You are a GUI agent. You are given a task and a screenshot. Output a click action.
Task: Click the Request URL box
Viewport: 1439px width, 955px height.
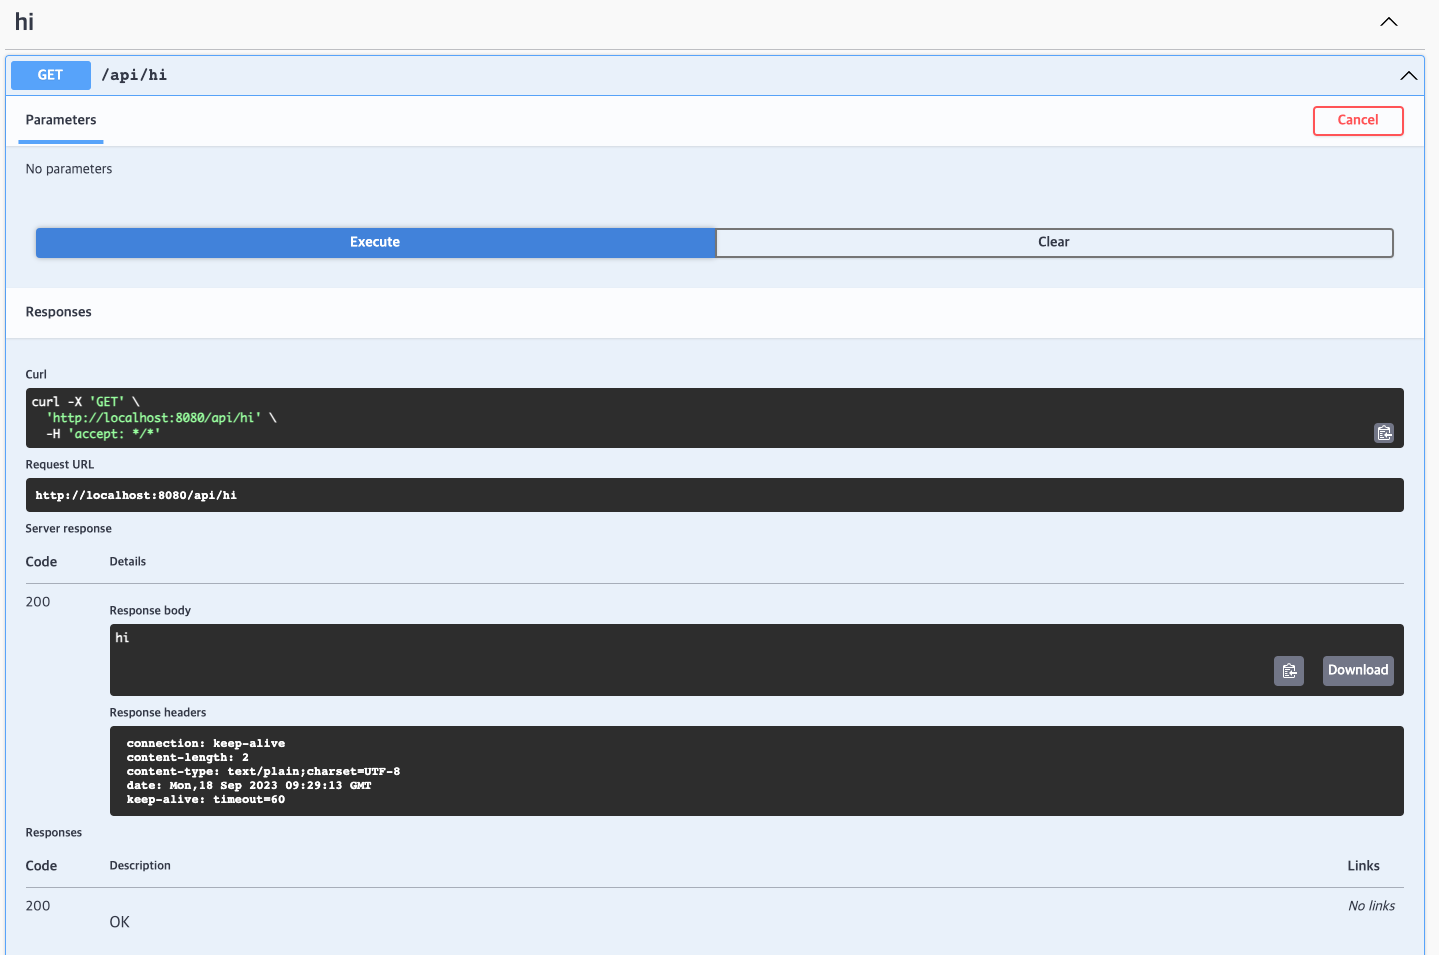click(714, 495)
